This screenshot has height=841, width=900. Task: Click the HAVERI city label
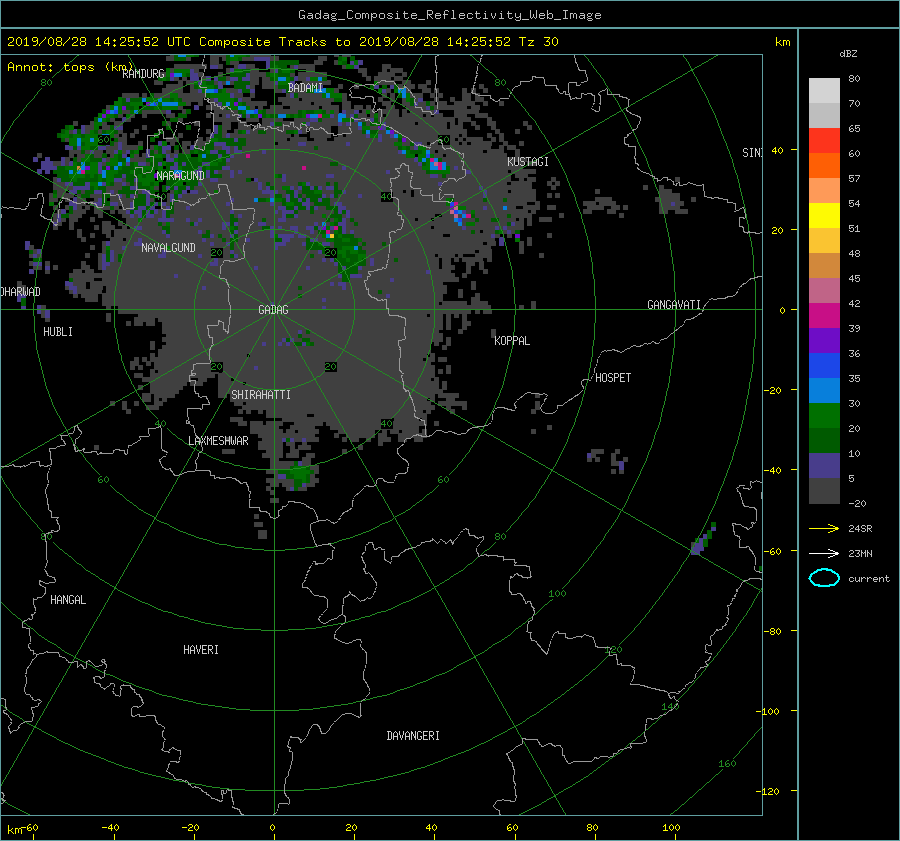point(201,650)
